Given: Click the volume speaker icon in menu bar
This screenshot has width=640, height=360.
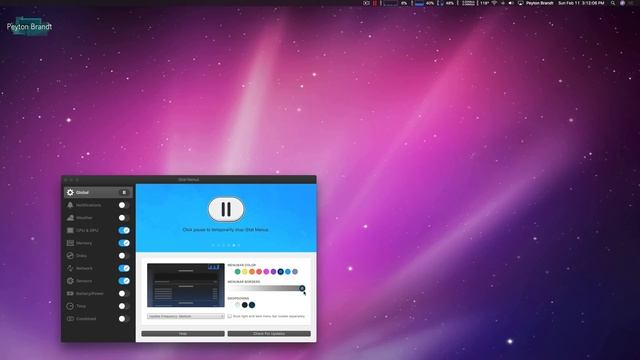Looking at the screenshot, I should (x=511, y=3).
